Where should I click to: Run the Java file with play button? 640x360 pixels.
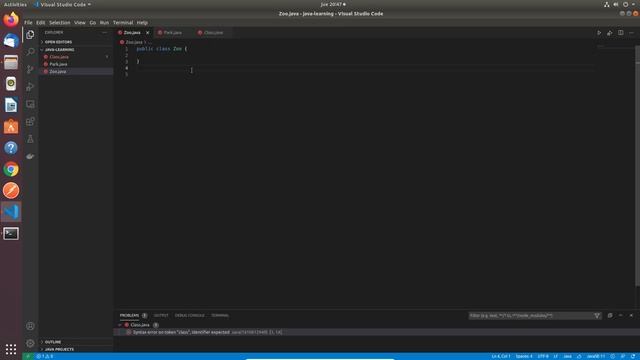pyautogui.click(x=599, y=33)
